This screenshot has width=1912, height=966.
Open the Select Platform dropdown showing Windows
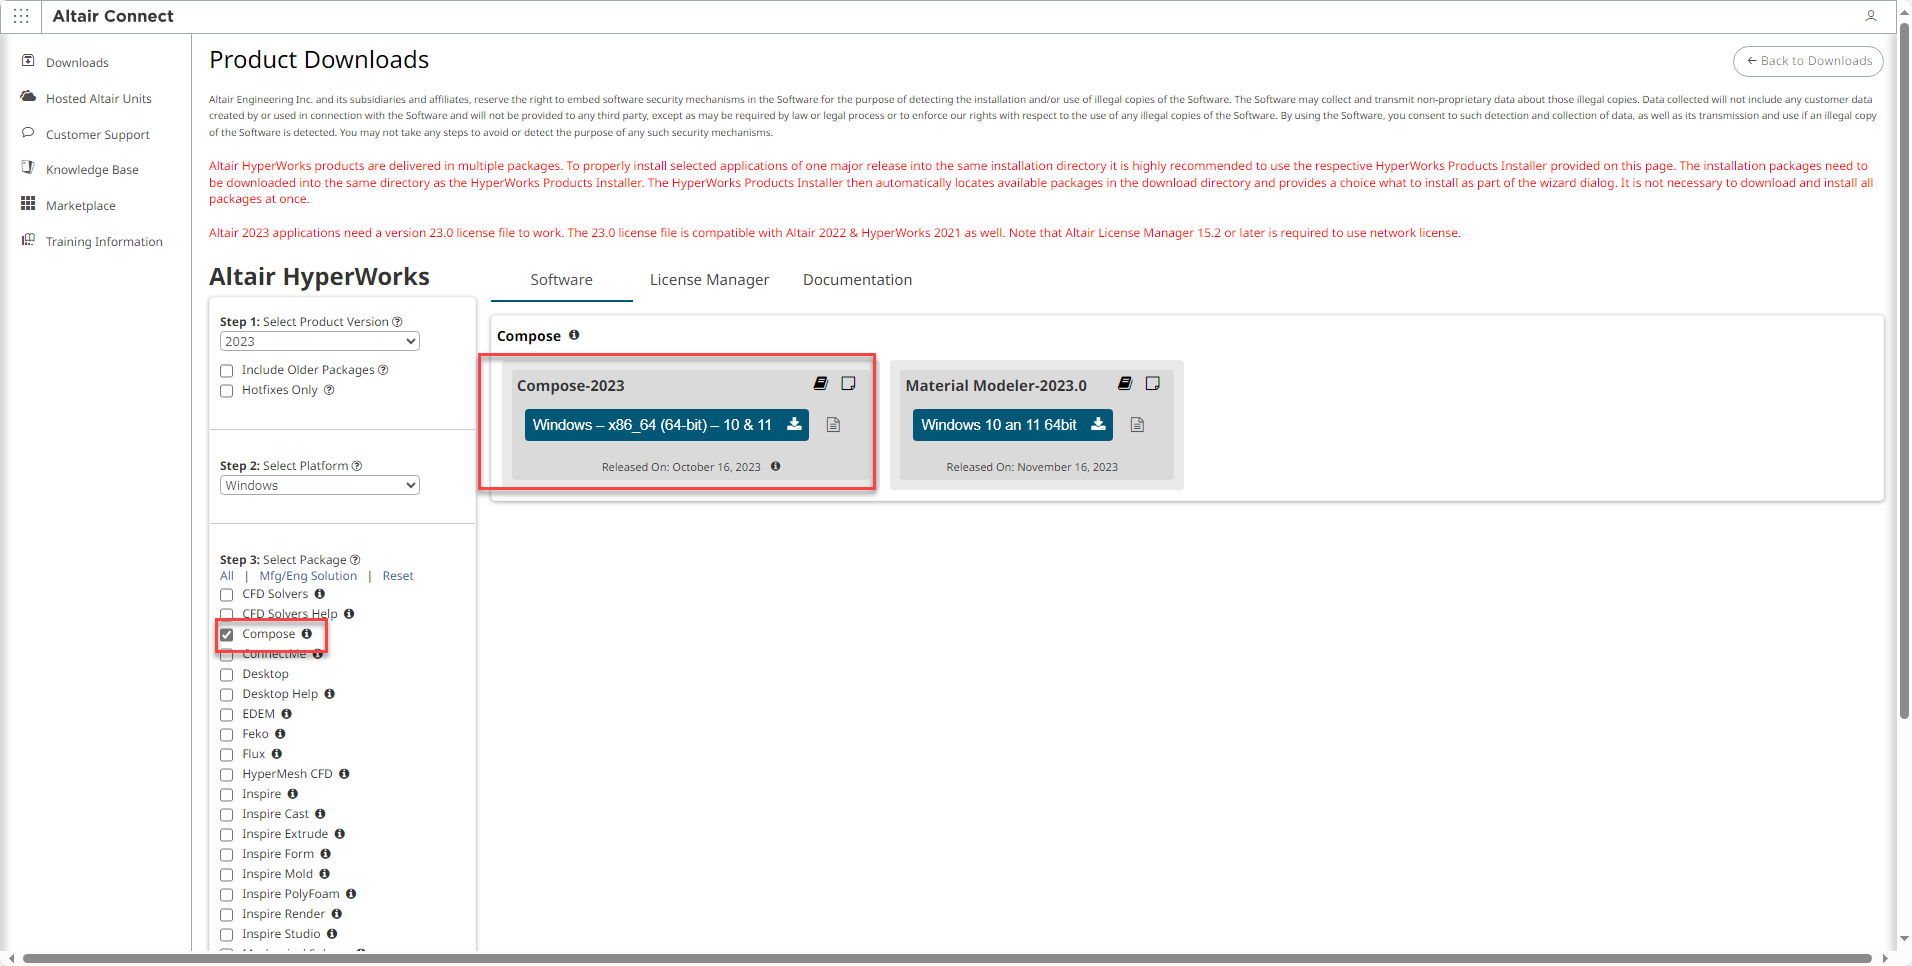click(x=318, y=485)
